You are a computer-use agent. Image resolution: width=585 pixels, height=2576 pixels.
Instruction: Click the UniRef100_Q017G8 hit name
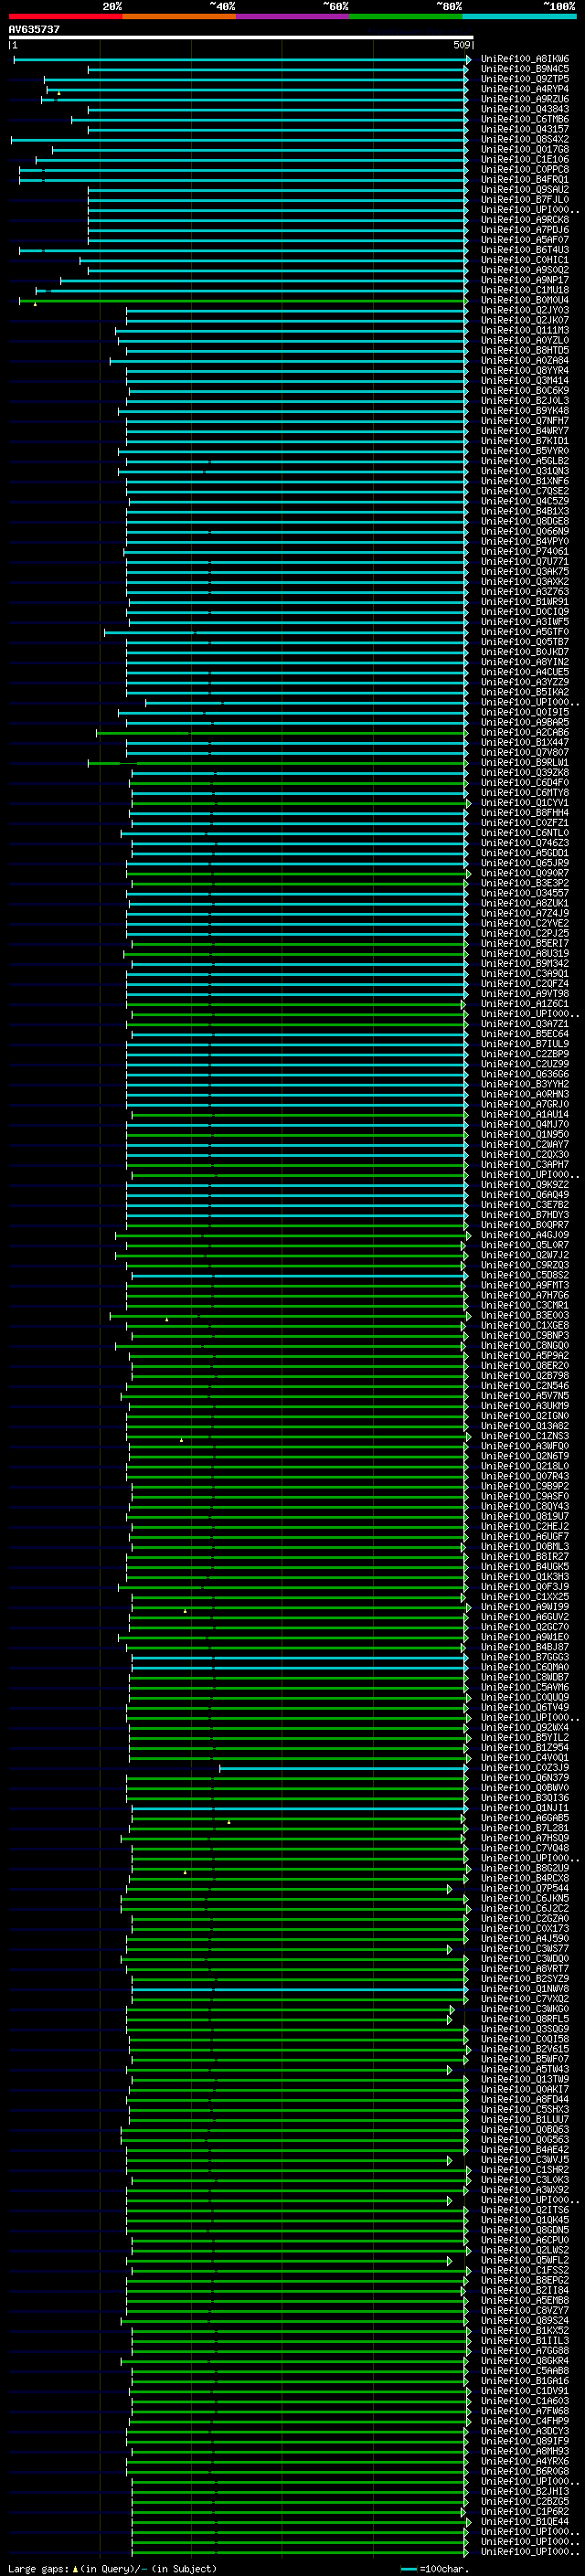point(525,149)
